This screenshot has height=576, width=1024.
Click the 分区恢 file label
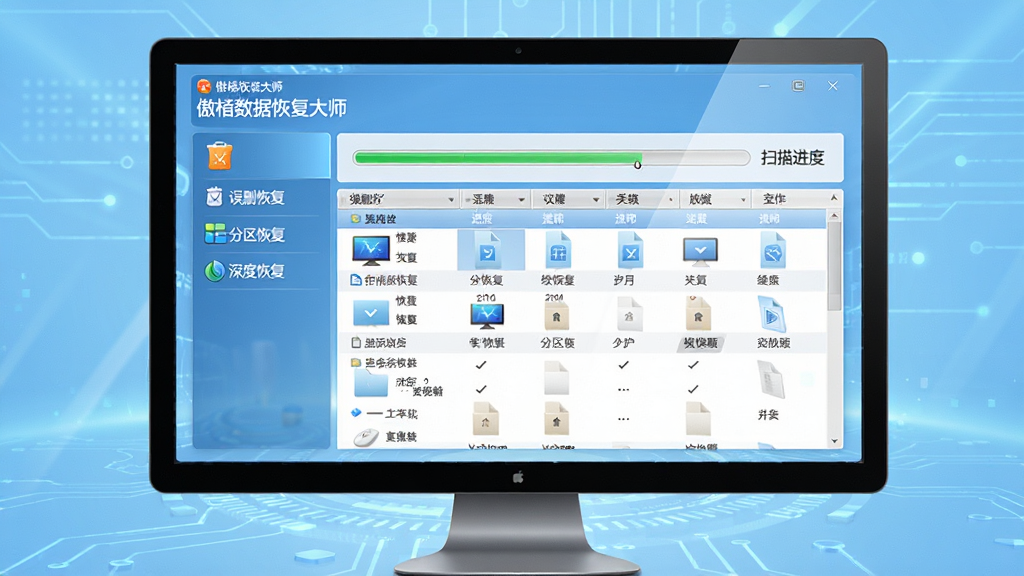coord(557,343)
